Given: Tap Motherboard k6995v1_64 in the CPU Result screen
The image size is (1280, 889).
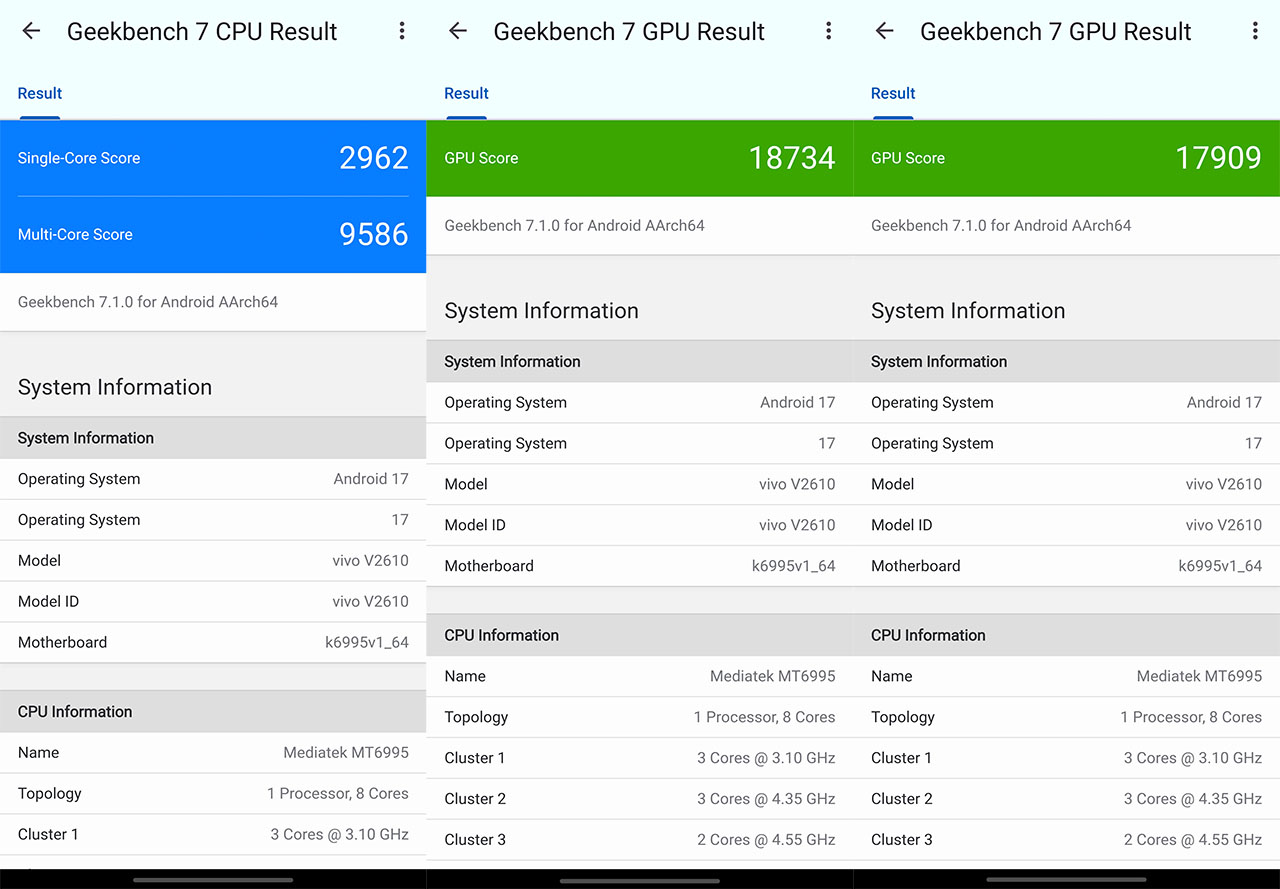Looking at the screenshot, I should tap(213, 643).
